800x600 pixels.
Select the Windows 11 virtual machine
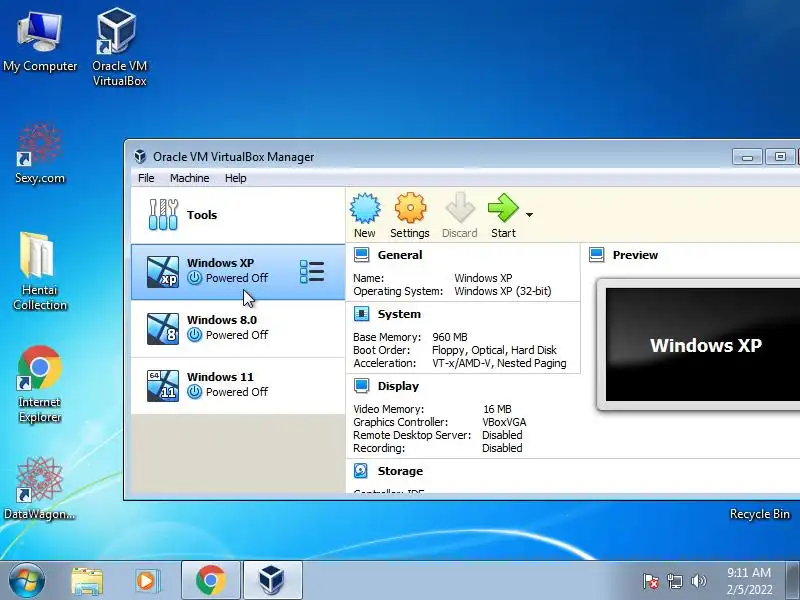238,386
